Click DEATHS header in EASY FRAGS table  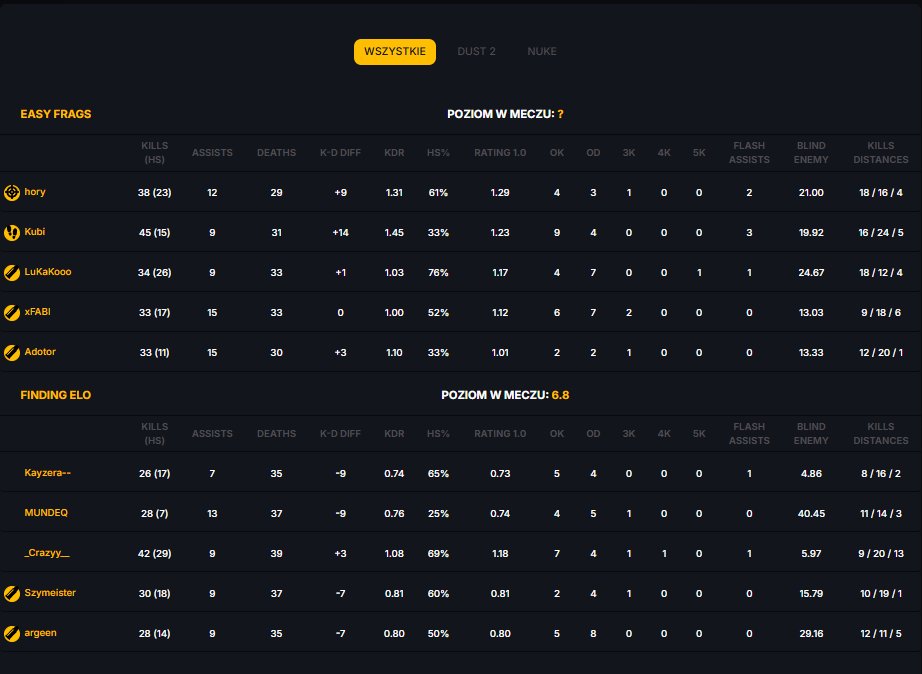click(276, 153)
